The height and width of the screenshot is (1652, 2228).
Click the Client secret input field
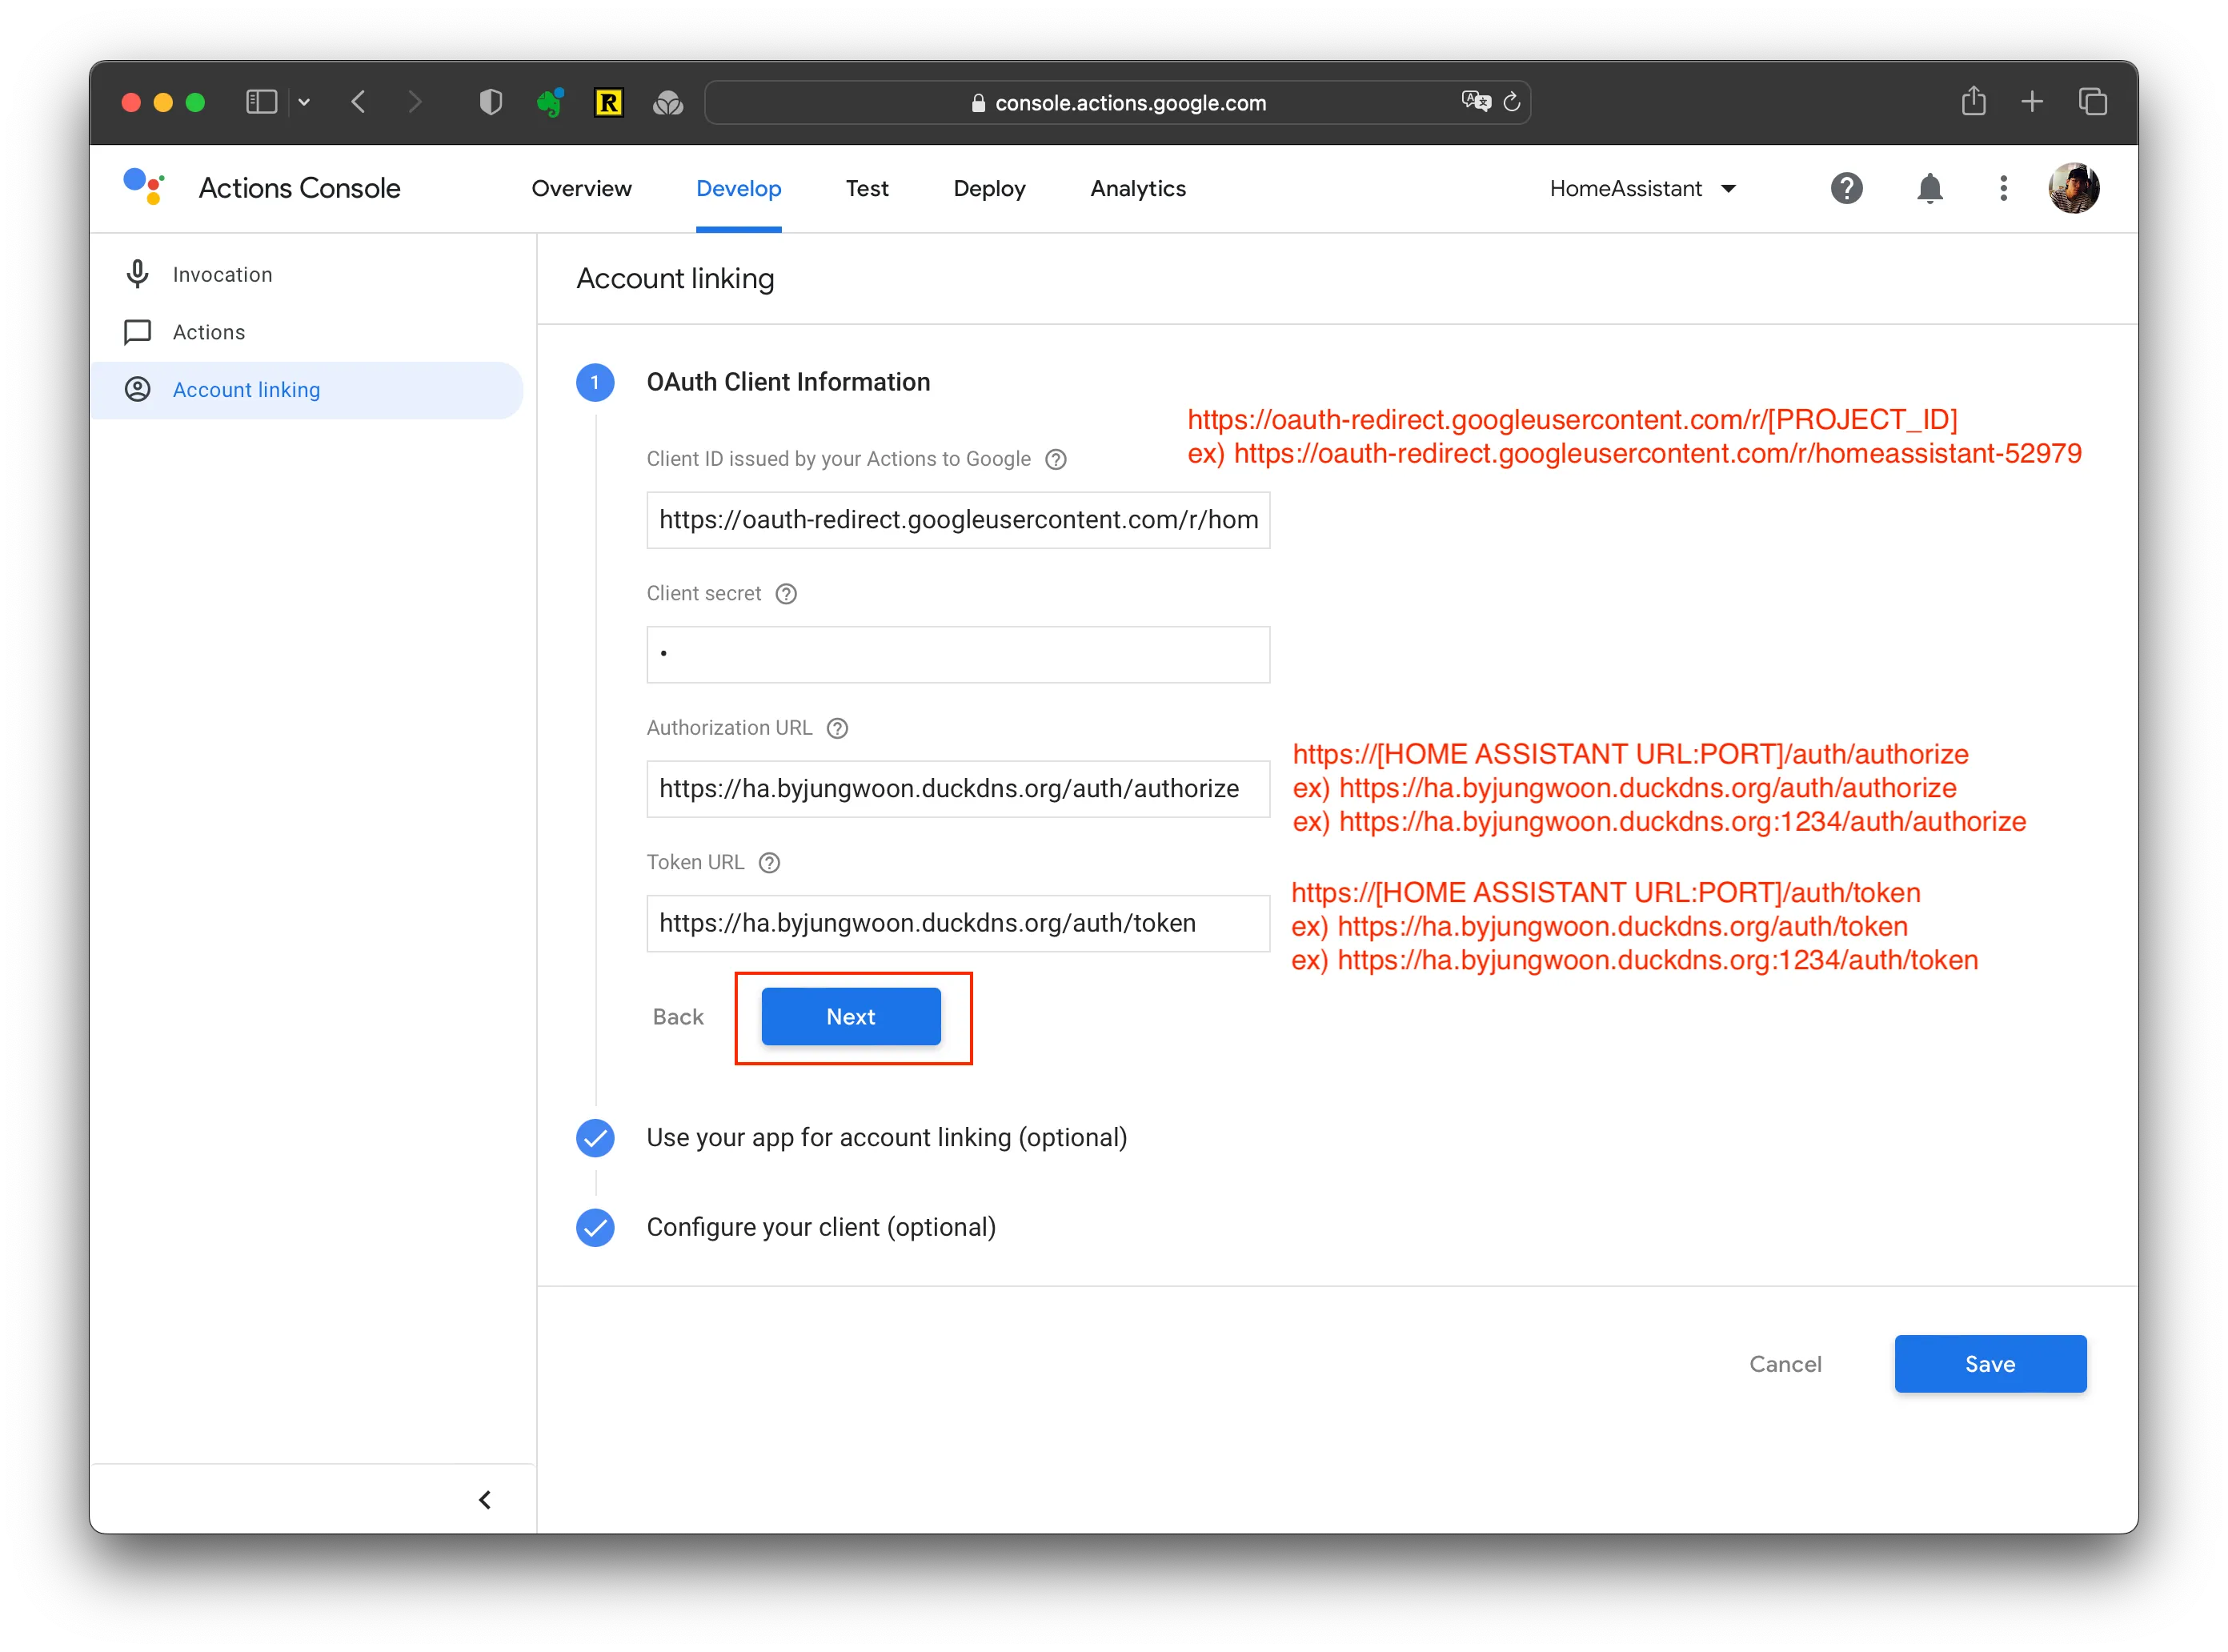pos(957,654)
